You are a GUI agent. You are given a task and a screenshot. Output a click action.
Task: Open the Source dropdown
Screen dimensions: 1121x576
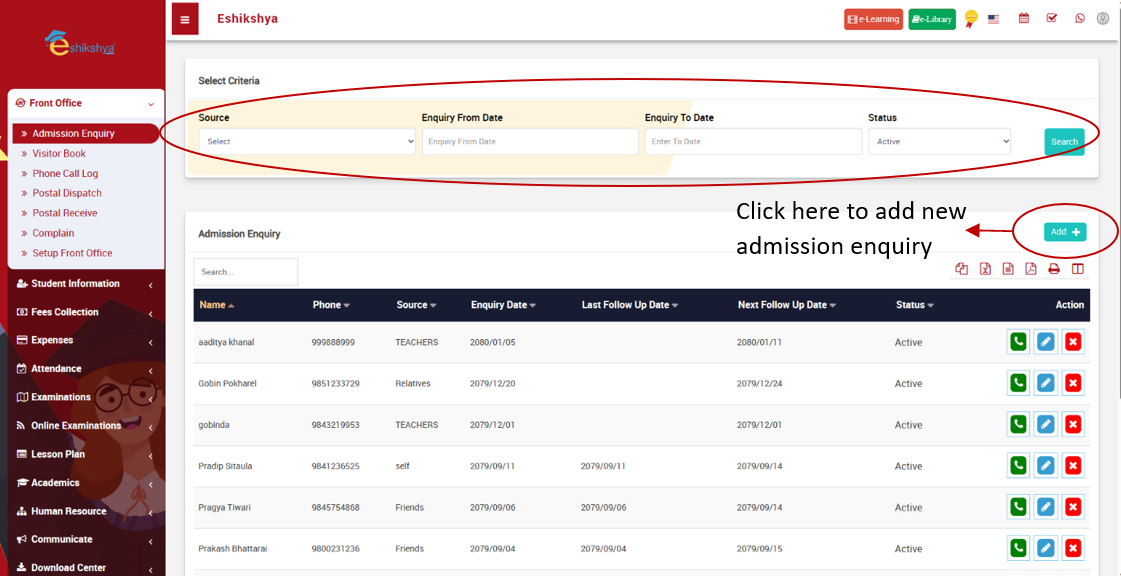pos(306,141)
